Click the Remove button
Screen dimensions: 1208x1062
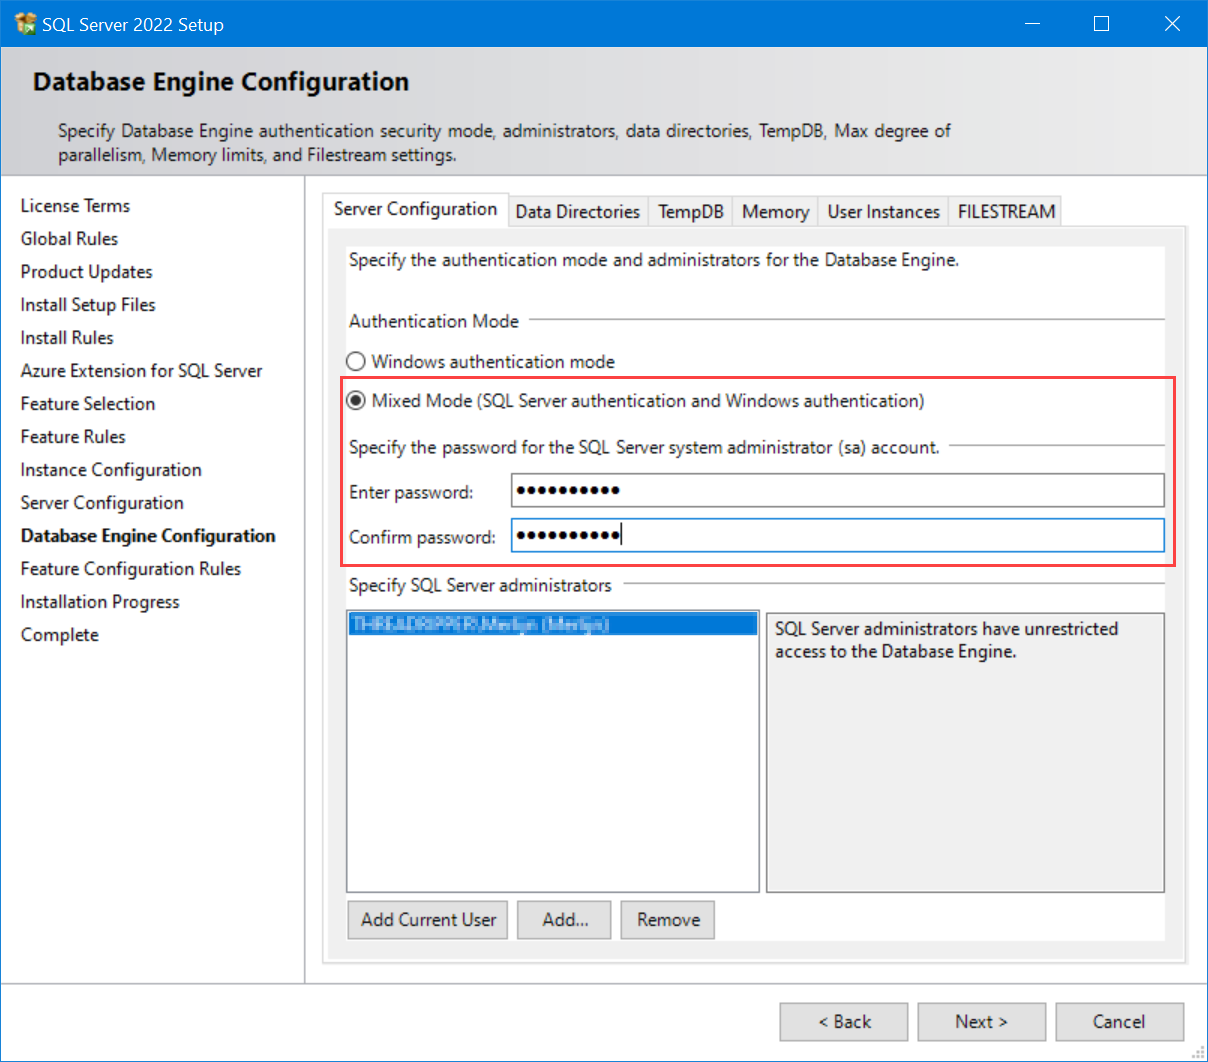click(x=667, y=919)
